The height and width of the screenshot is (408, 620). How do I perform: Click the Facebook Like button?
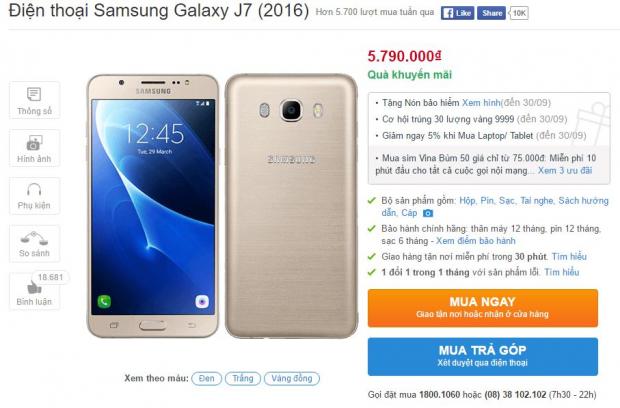[x=457, y=13]
